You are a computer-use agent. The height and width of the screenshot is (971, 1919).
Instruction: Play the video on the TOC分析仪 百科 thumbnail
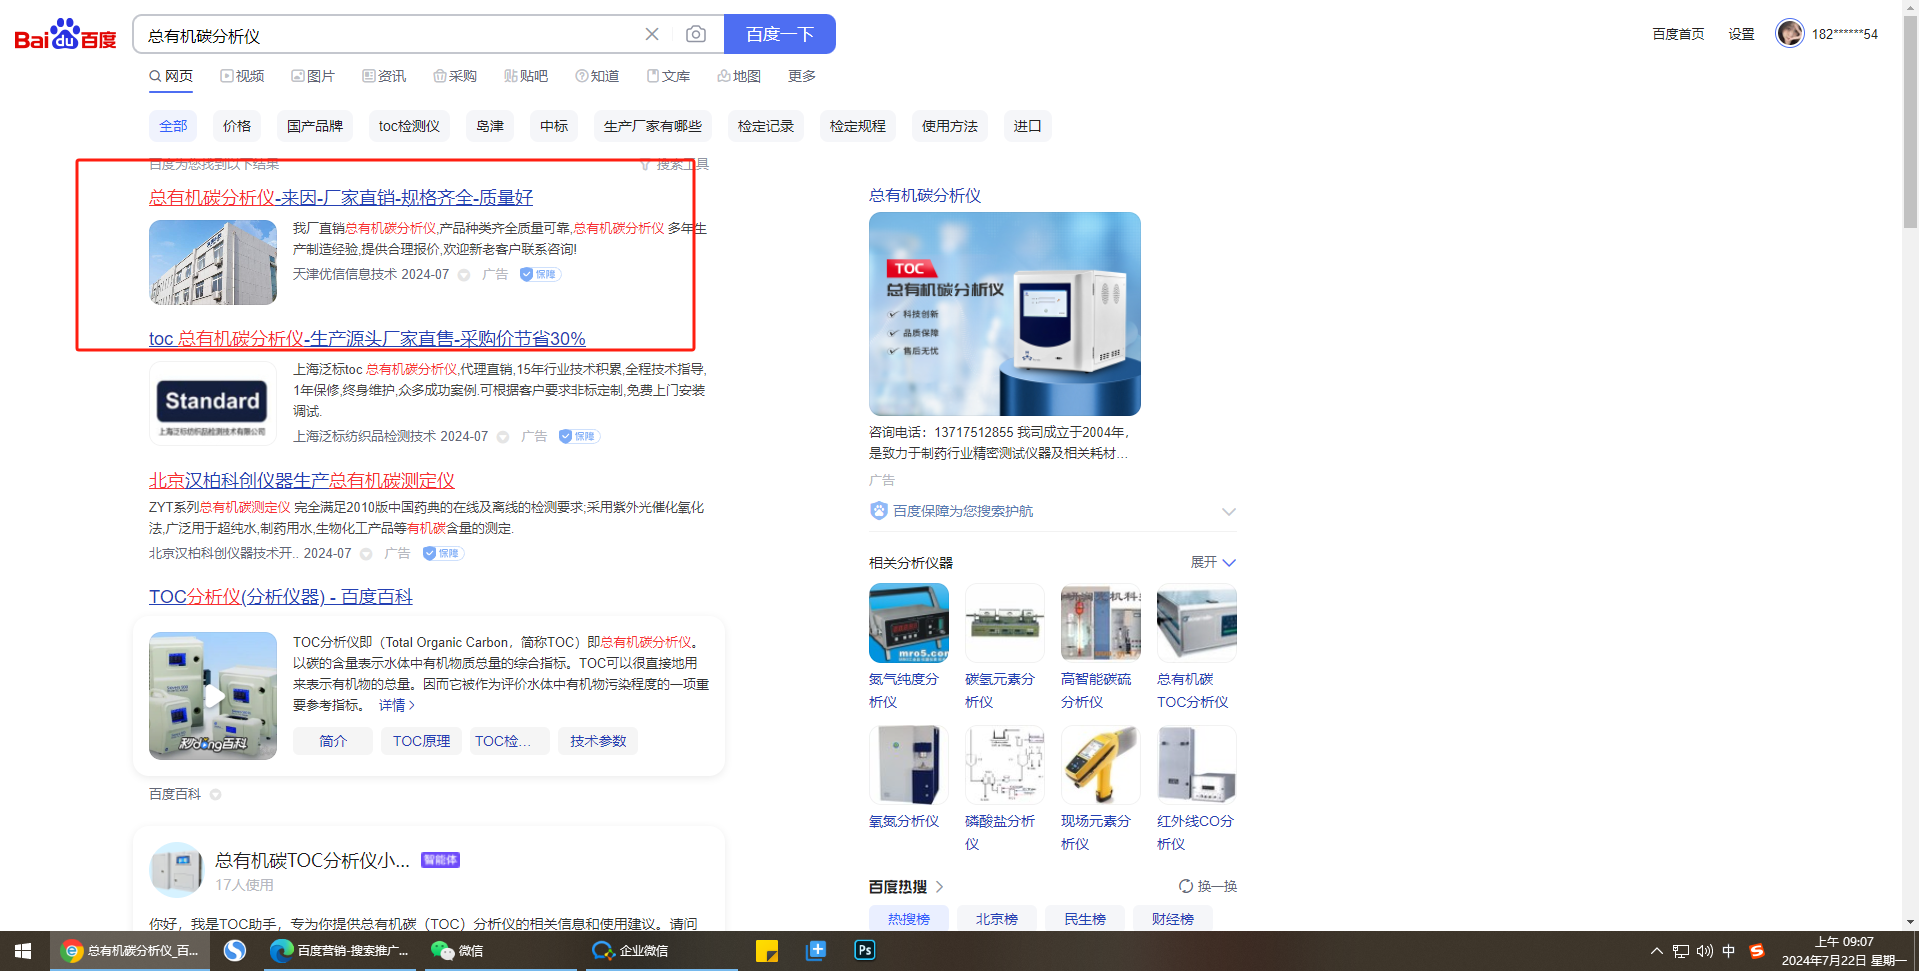(213, 696)
